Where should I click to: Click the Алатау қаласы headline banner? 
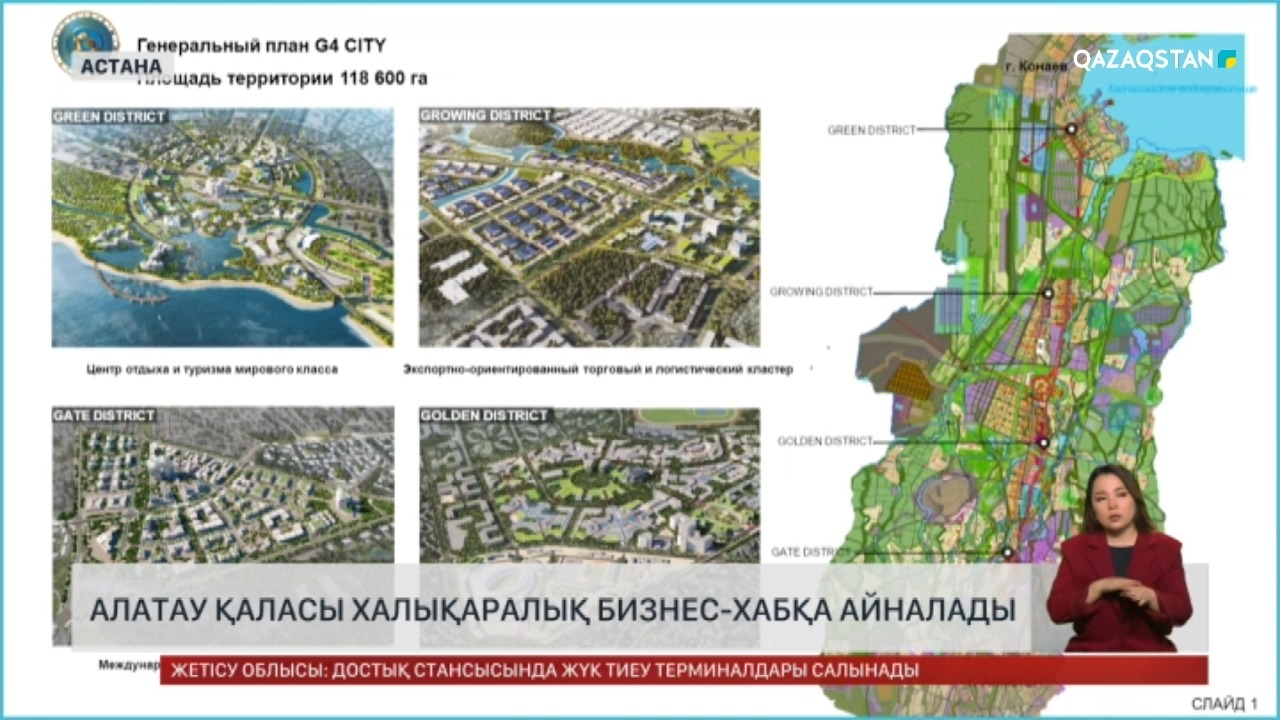(x=550, y=609)
